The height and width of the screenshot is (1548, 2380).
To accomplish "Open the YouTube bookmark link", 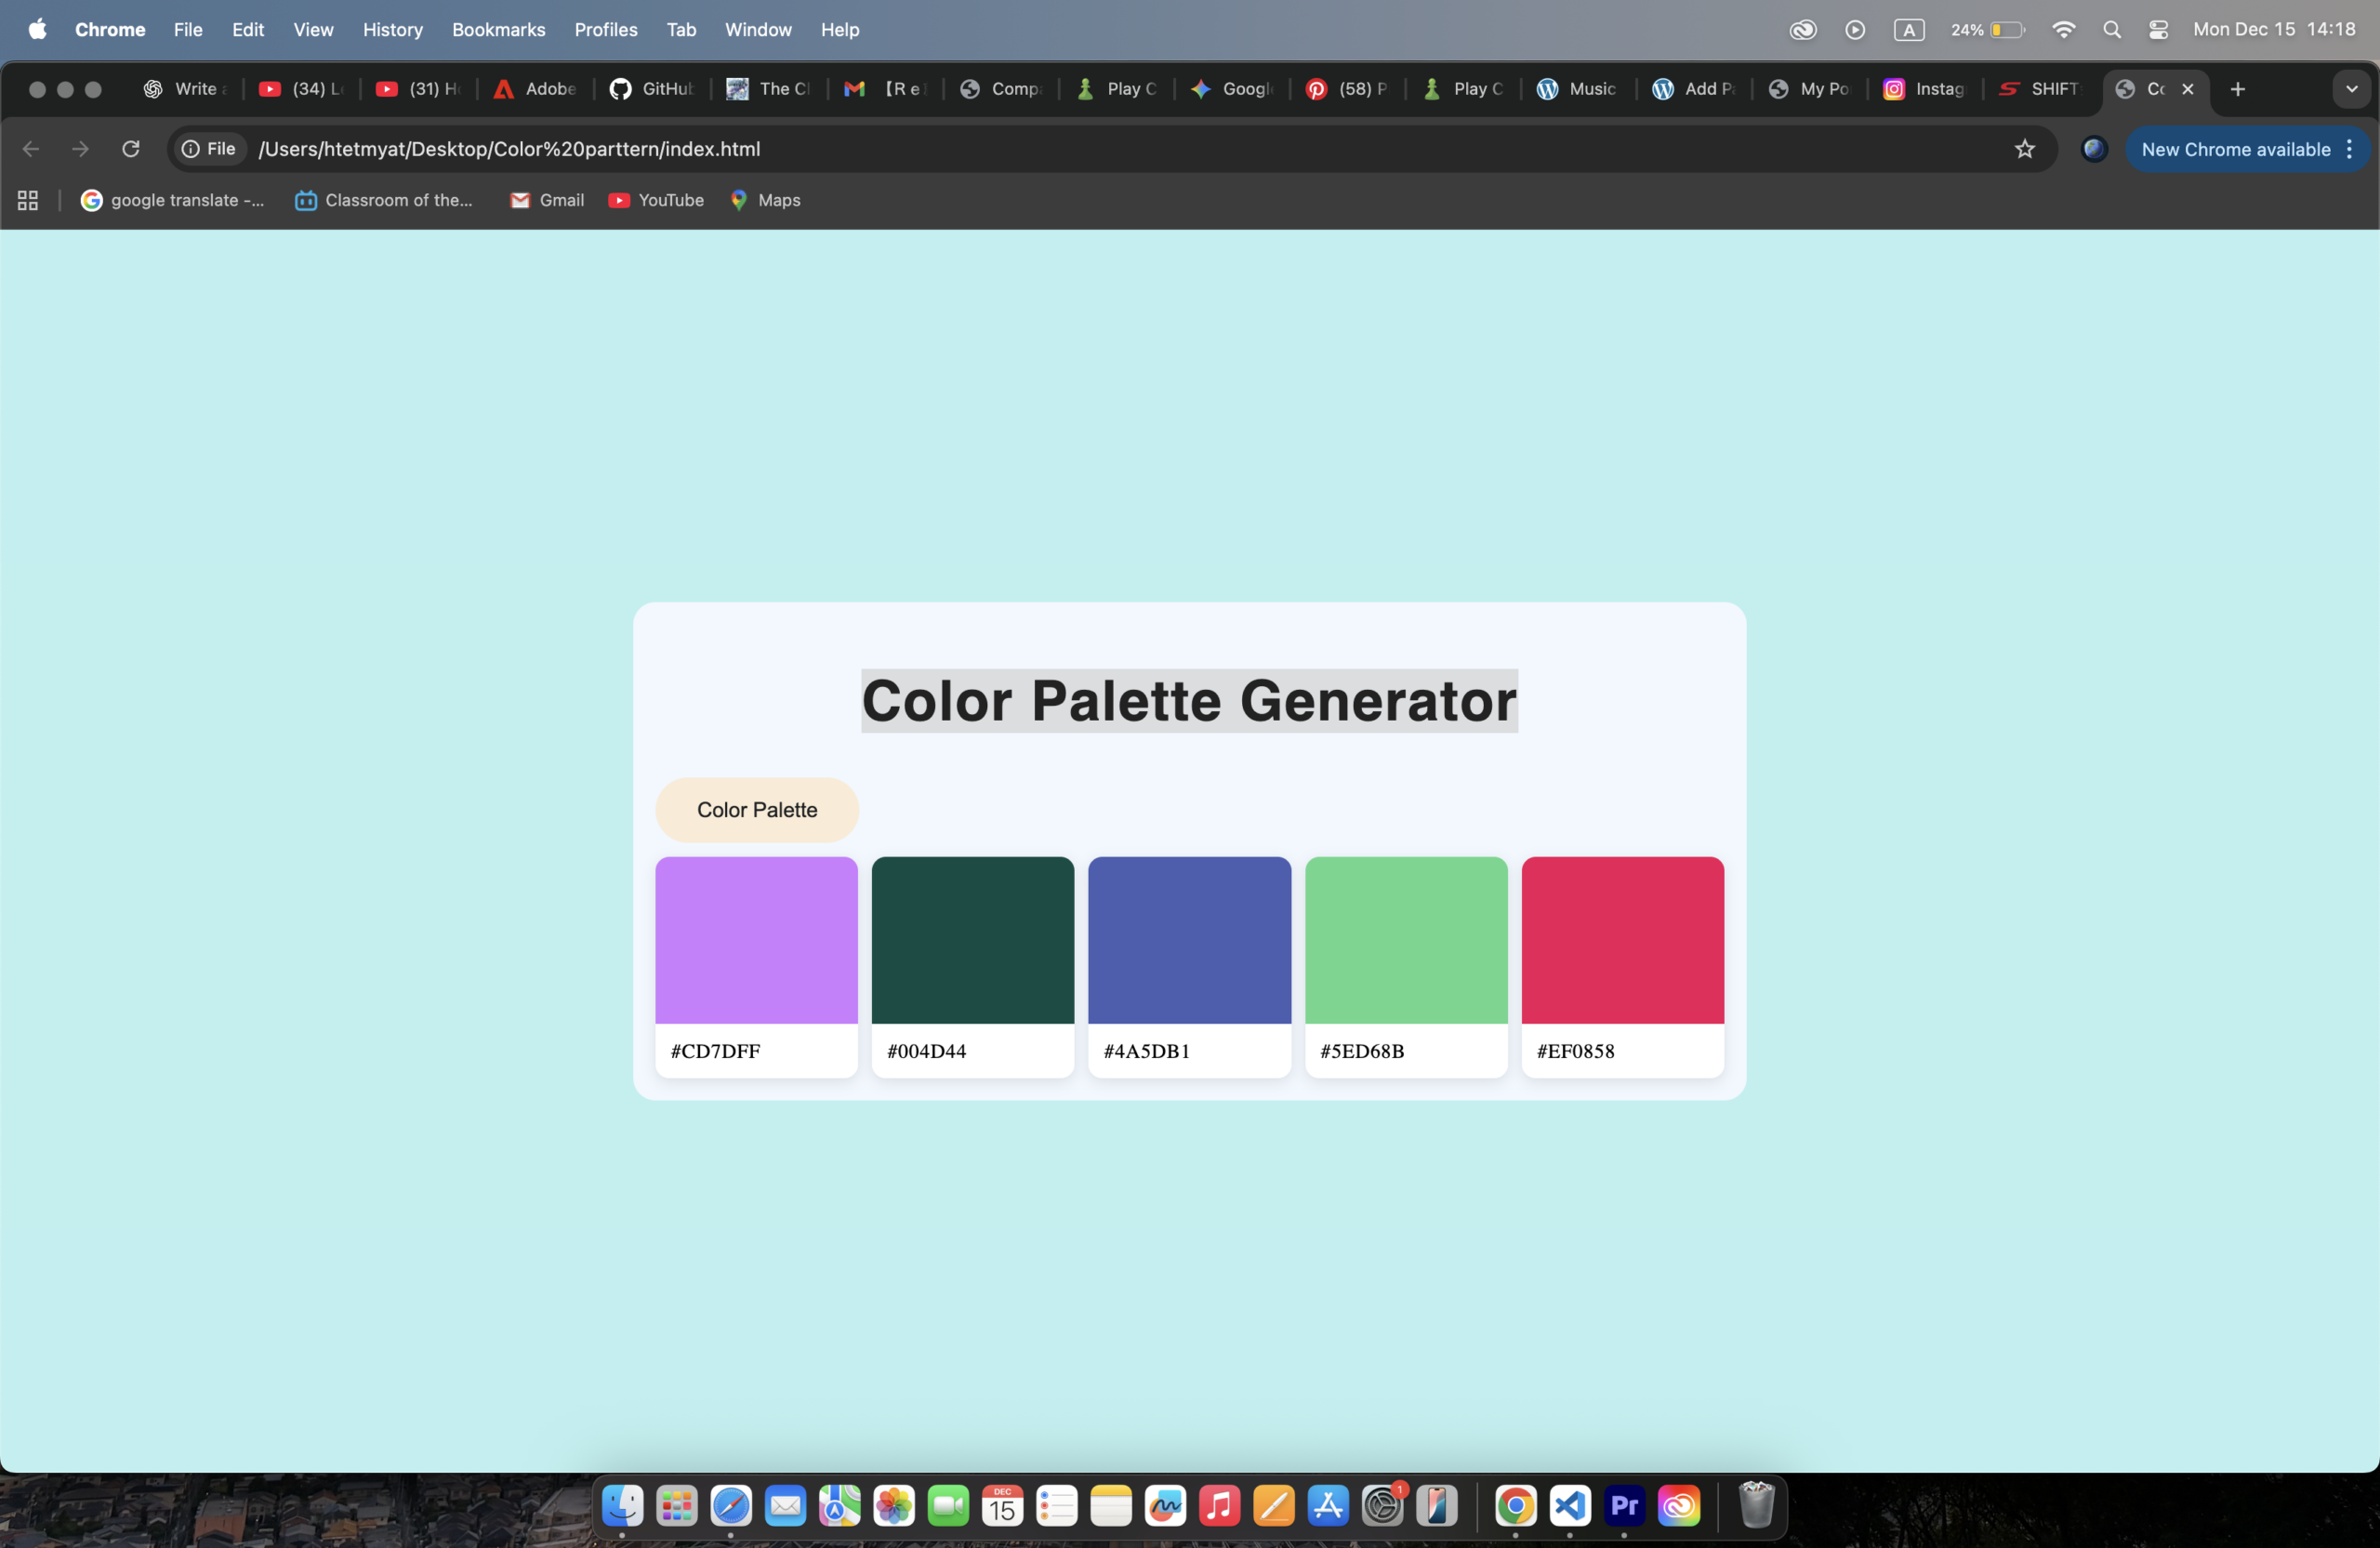I will (656, 200).
